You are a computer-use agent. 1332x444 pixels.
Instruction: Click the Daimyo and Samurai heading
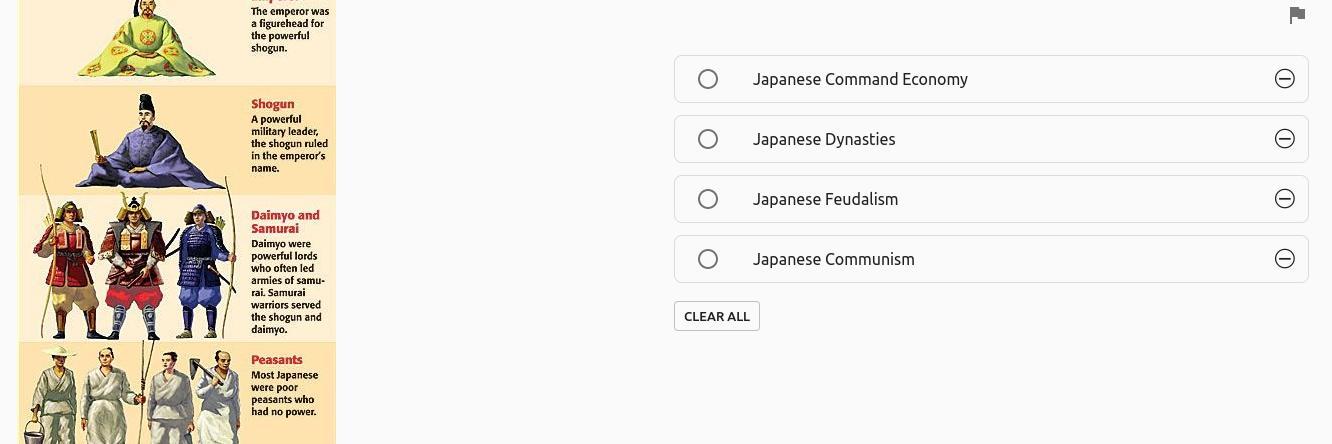coord(285,221)
